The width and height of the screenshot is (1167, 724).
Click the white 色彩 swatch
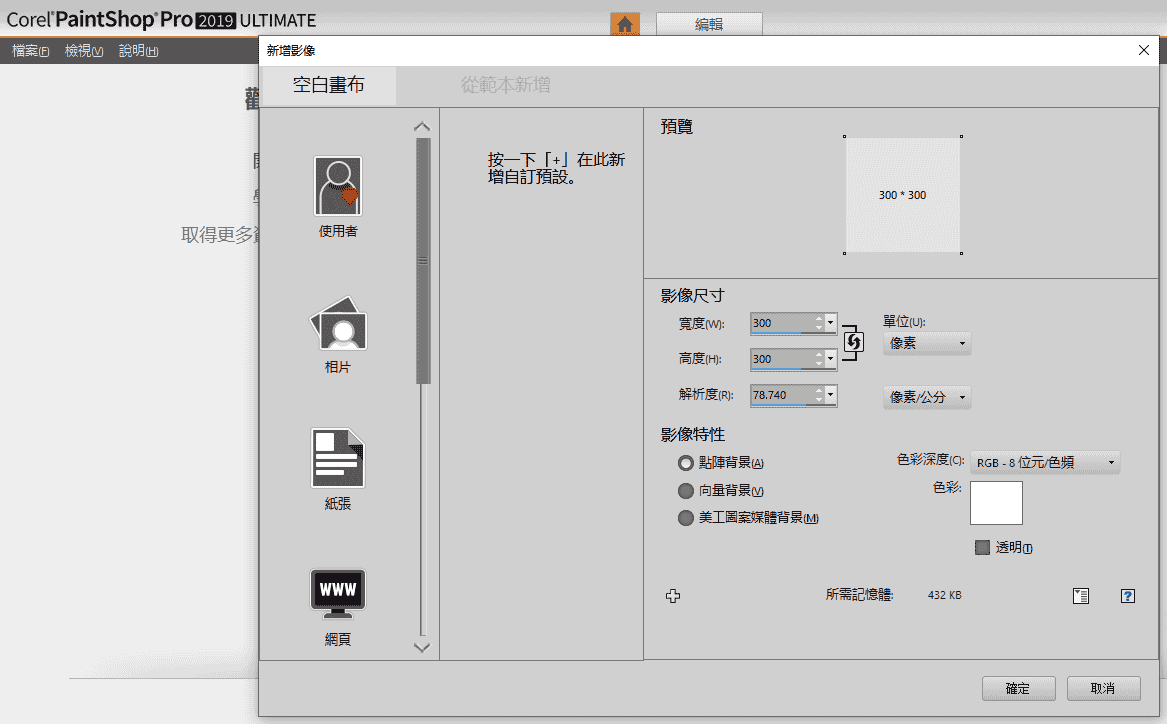pyautogui.click(x=996, y=503)
